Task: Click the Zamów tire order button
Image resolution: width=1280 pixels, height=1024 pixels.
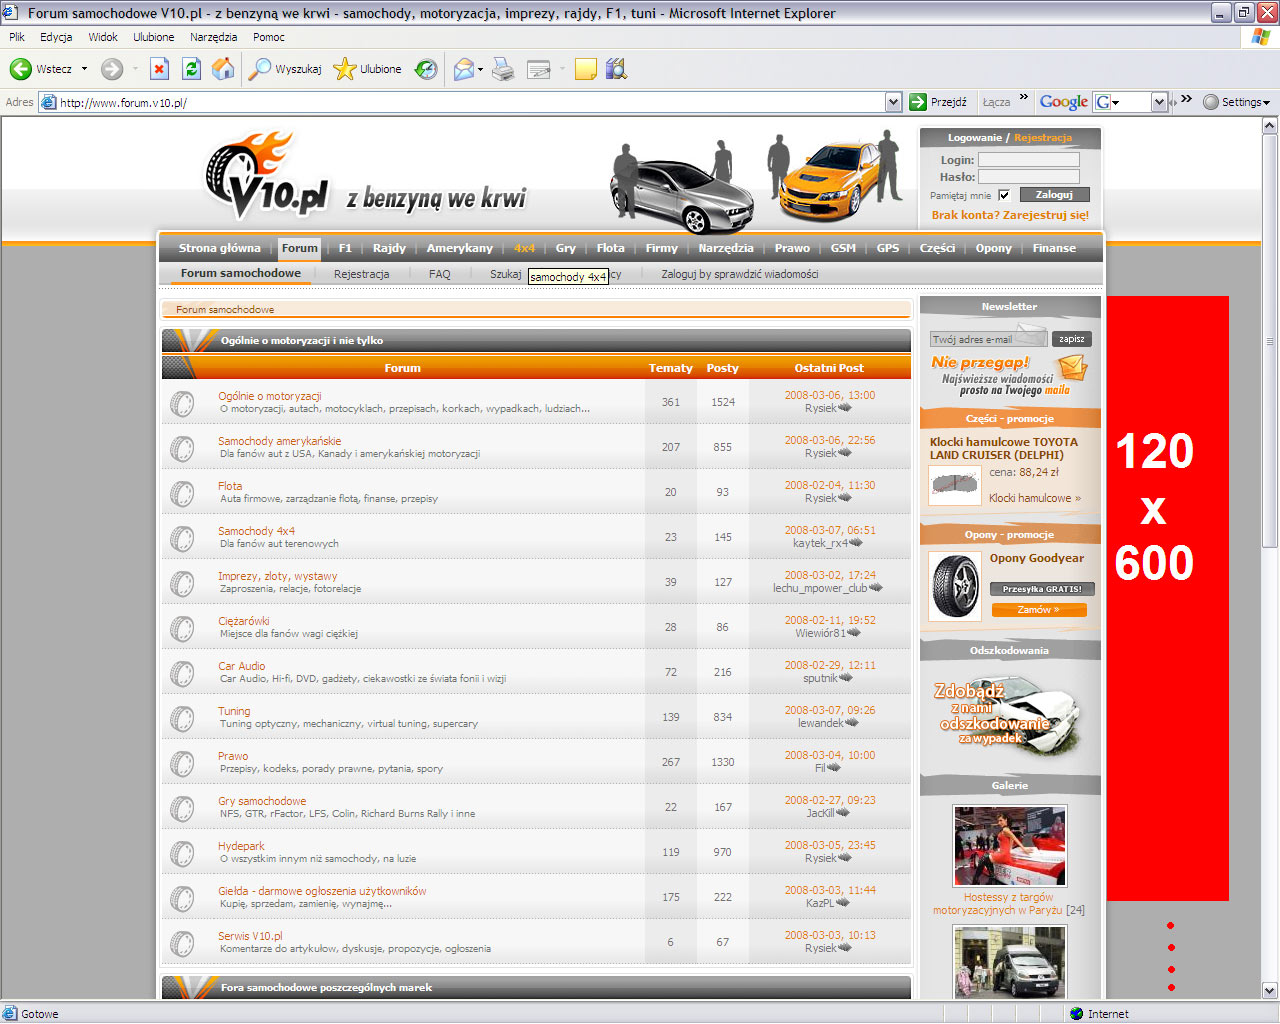Action: point(1039,610)
